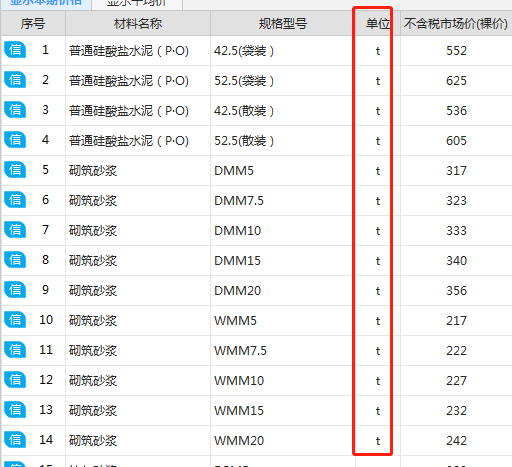Viewport: 512px width, 467px height.
Task: Select the WMM10 spec cell
Action: coord(283,381)
